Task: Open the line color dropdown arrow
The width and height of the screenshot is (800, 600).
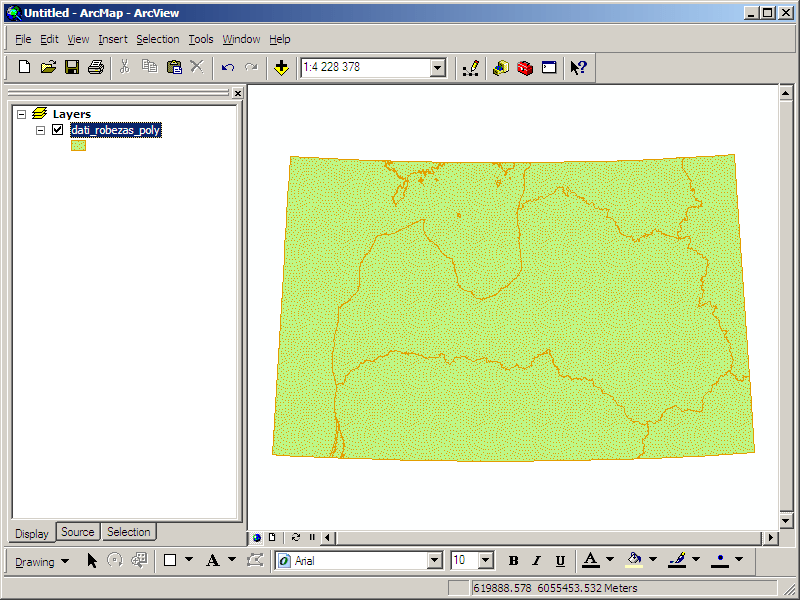Action: (695, 560)
